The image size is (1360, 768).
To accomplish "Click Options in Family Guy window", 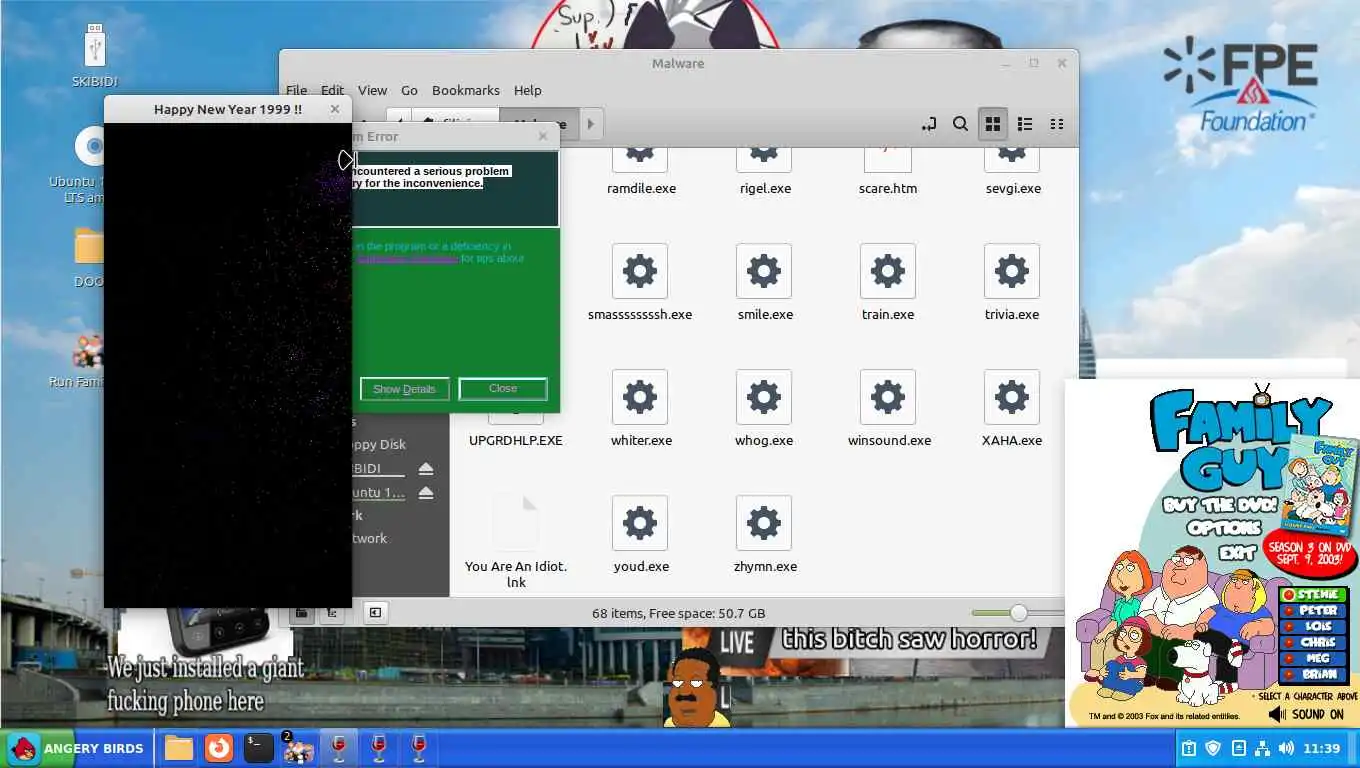I will [x=1224, y=529].
